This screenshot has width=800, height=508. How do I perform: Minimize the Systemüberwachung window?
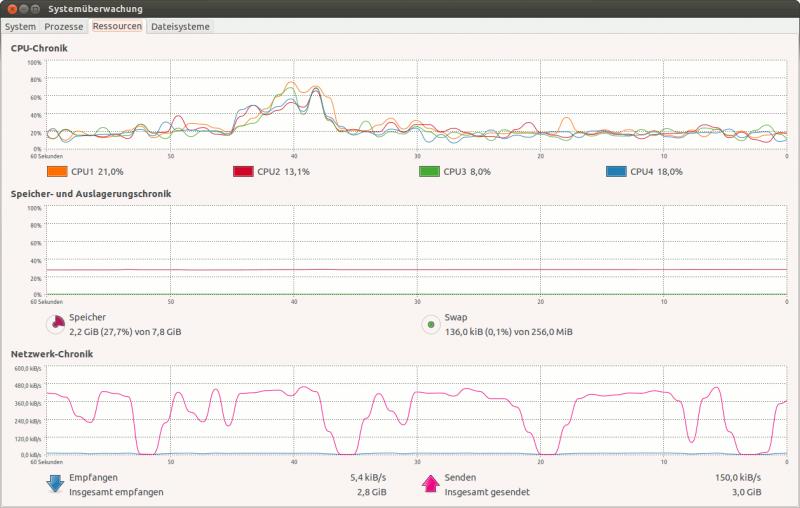pyautogui.click(x=23, y=9)
